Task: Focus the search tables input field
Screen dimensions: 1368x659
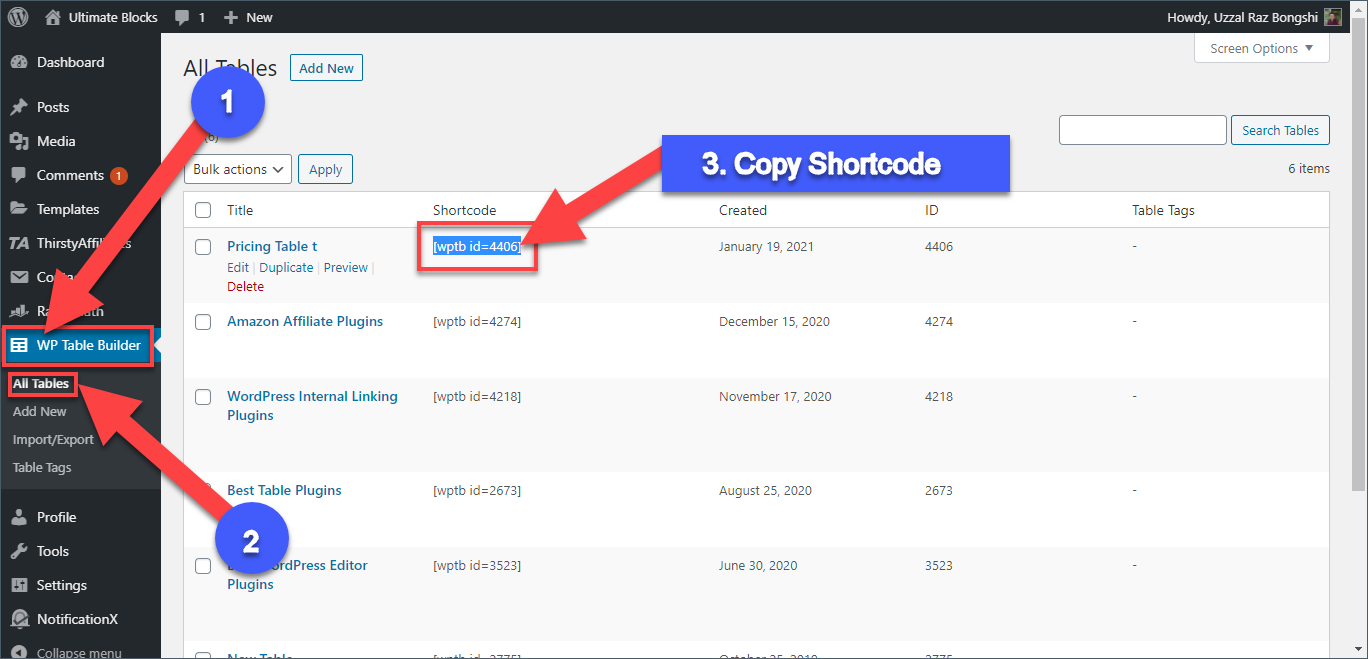Action: pyautogui.click(x=1142, y=130)
